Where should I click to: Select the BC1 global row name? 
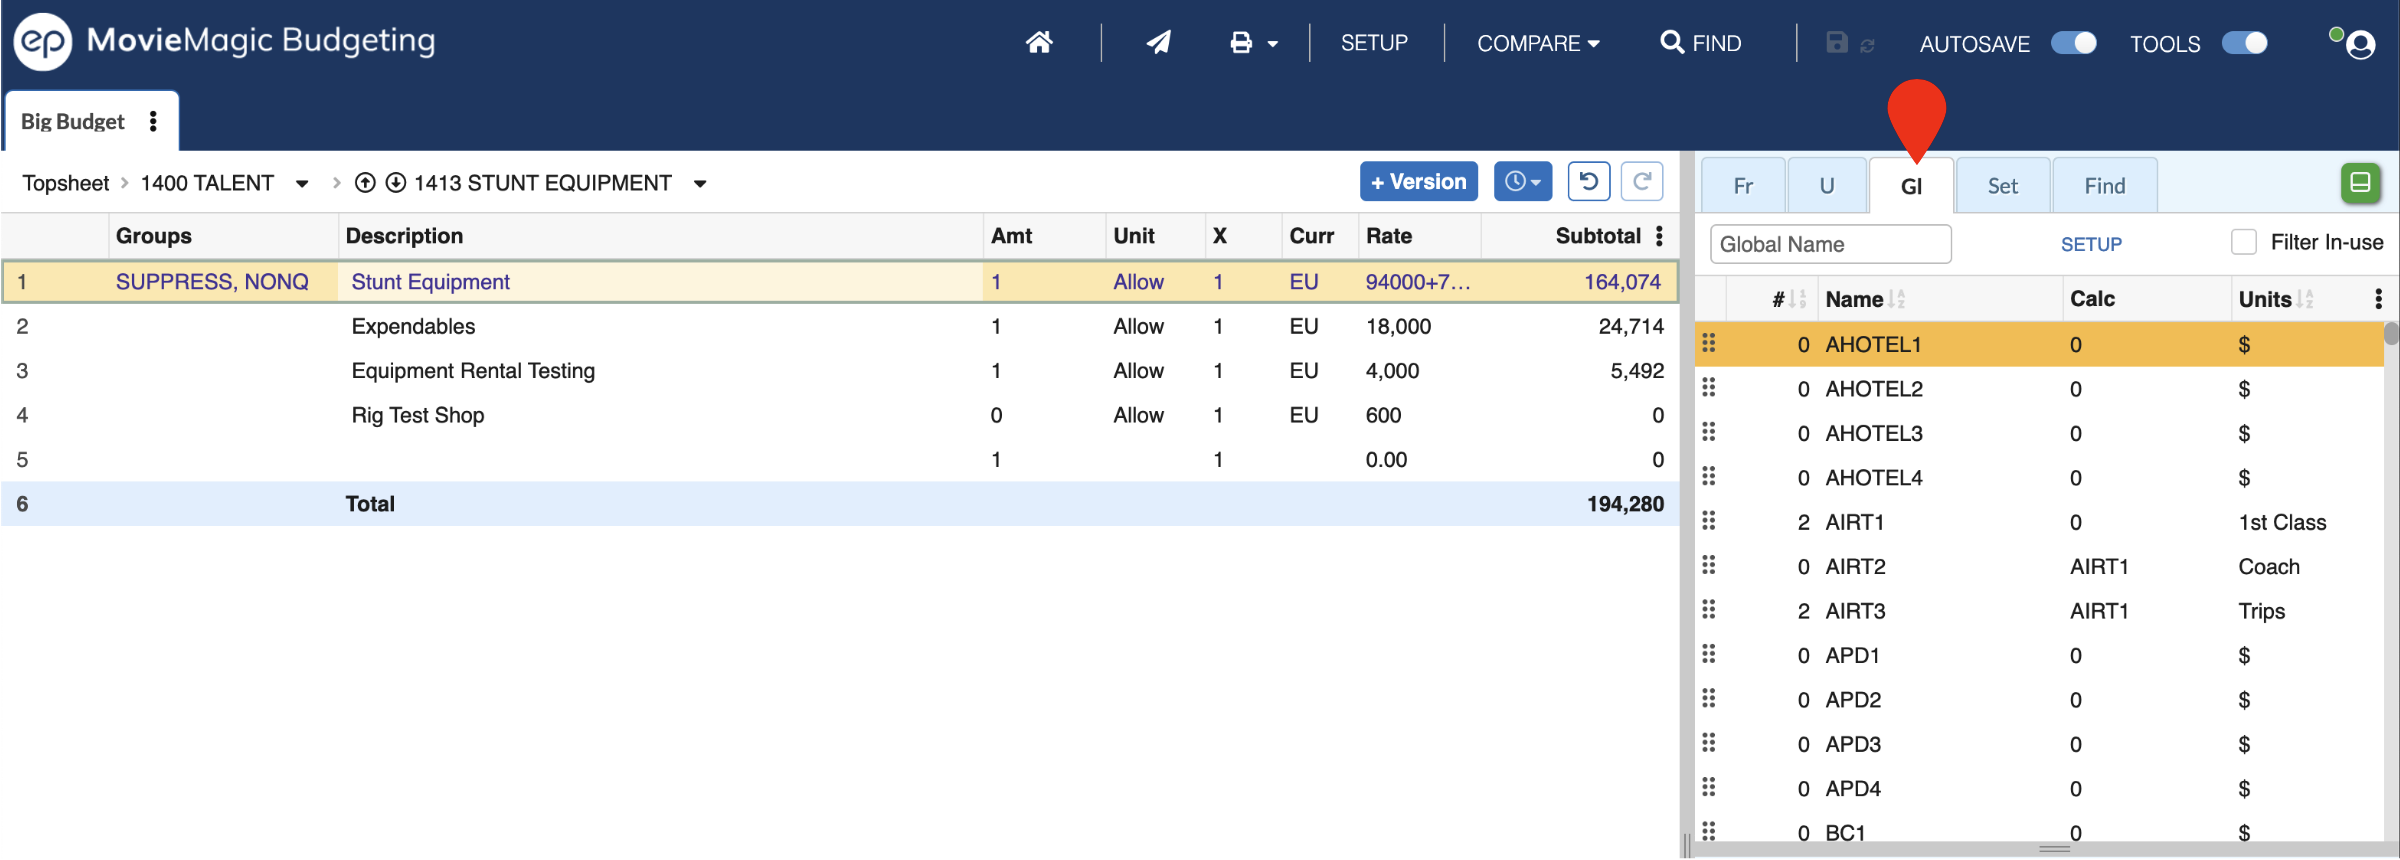click(x=1845, y=832)
